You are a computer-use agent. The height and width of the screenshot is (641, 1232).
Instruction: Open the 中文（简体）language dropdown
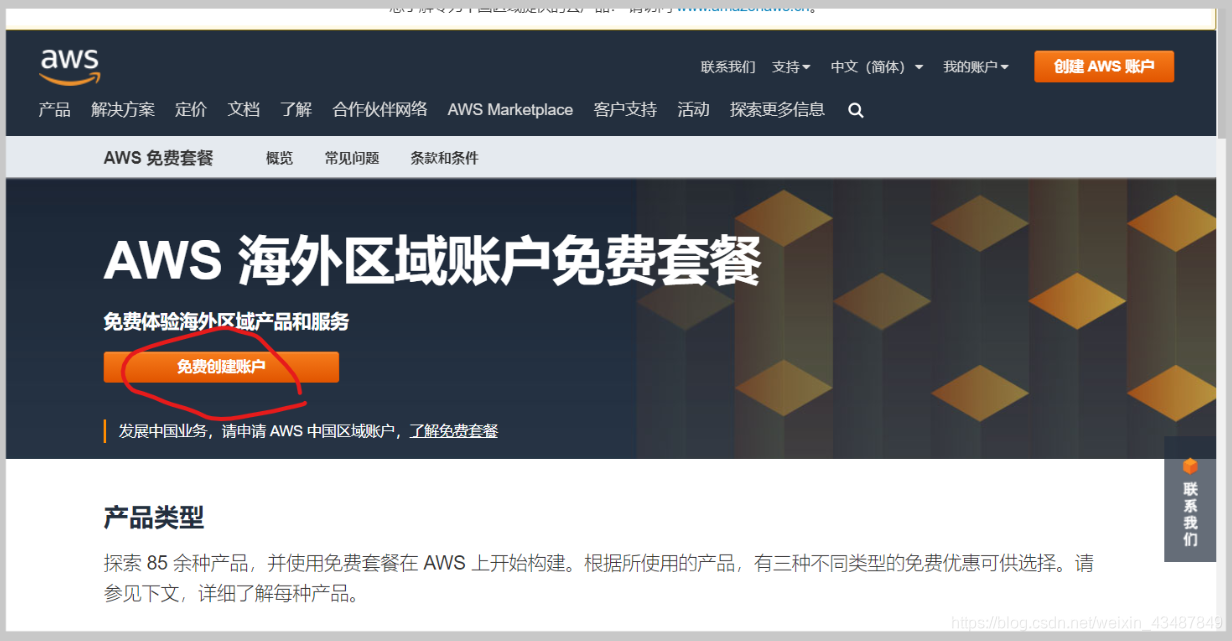click(x=877, y=67)
